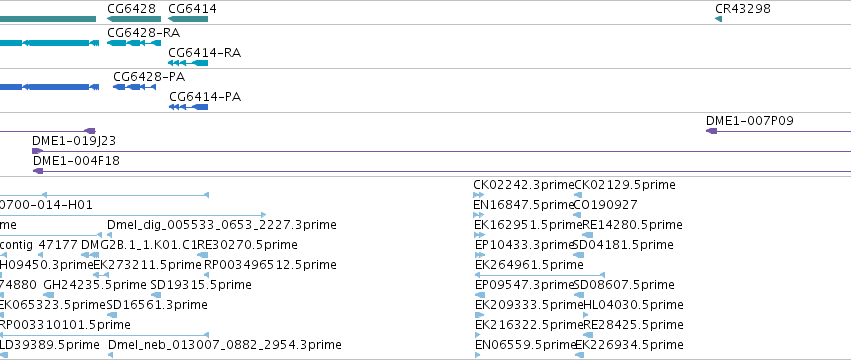The width and height of the screenshot is (851, 360).
Task: Select the CG6428-PA protein glyph
Action: pyautogui.click(x=135, y=87)
